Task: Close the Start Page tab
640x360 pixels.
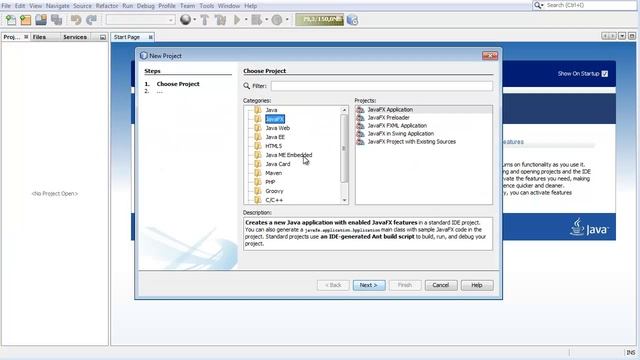Action: 151,37
